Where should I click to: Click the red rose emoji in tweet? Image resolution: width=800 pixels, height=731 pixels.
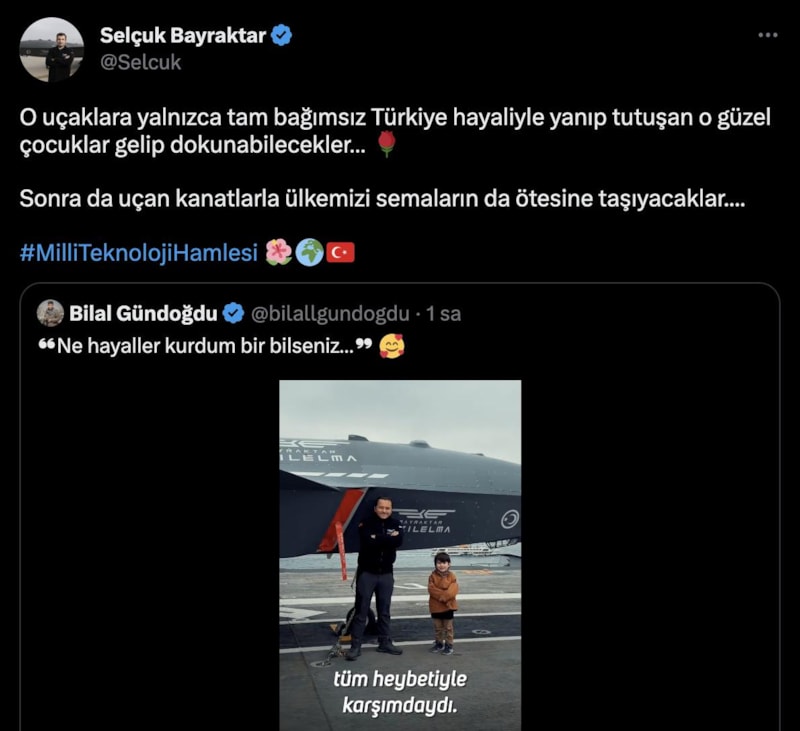pos(387,144)
